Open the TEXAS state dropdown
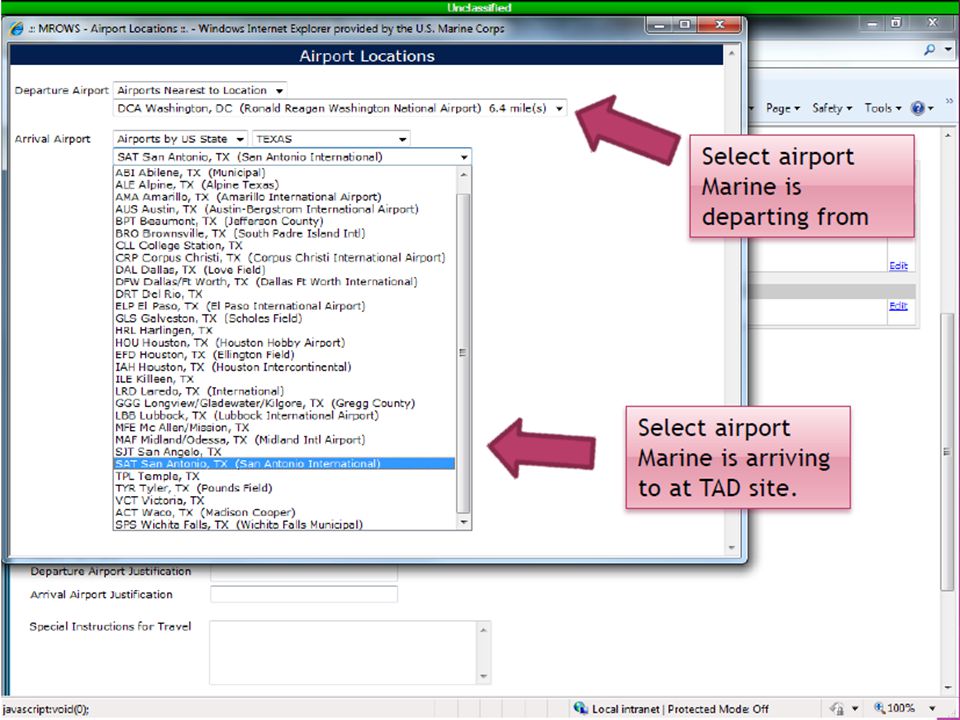Screen dimensions: 960x720 331,139
